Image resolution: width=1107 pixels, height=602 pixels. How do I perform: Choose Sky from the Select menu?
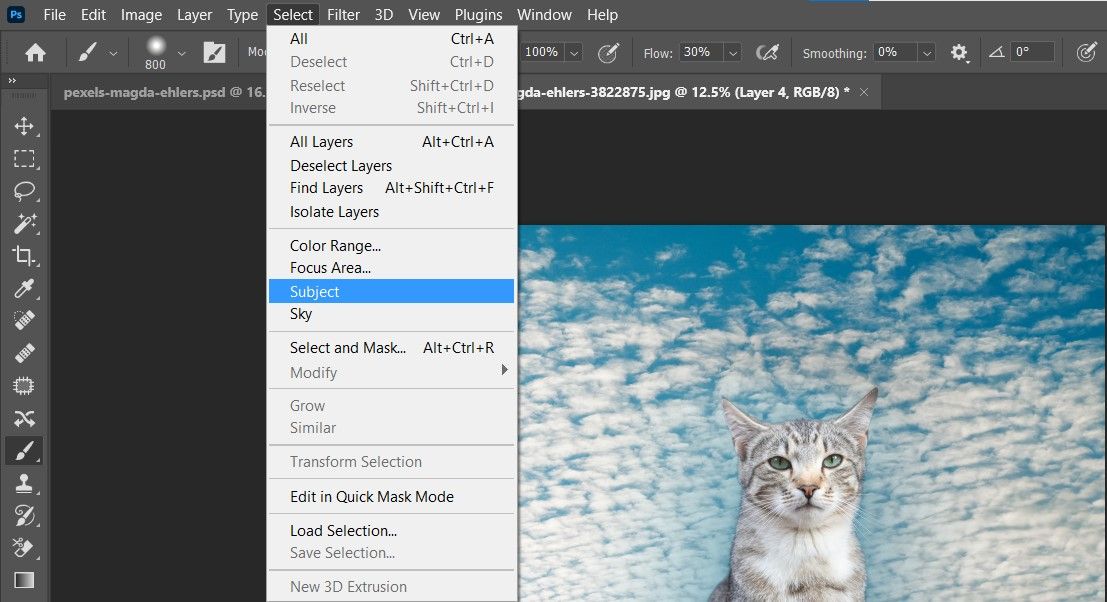click(391, 314)
